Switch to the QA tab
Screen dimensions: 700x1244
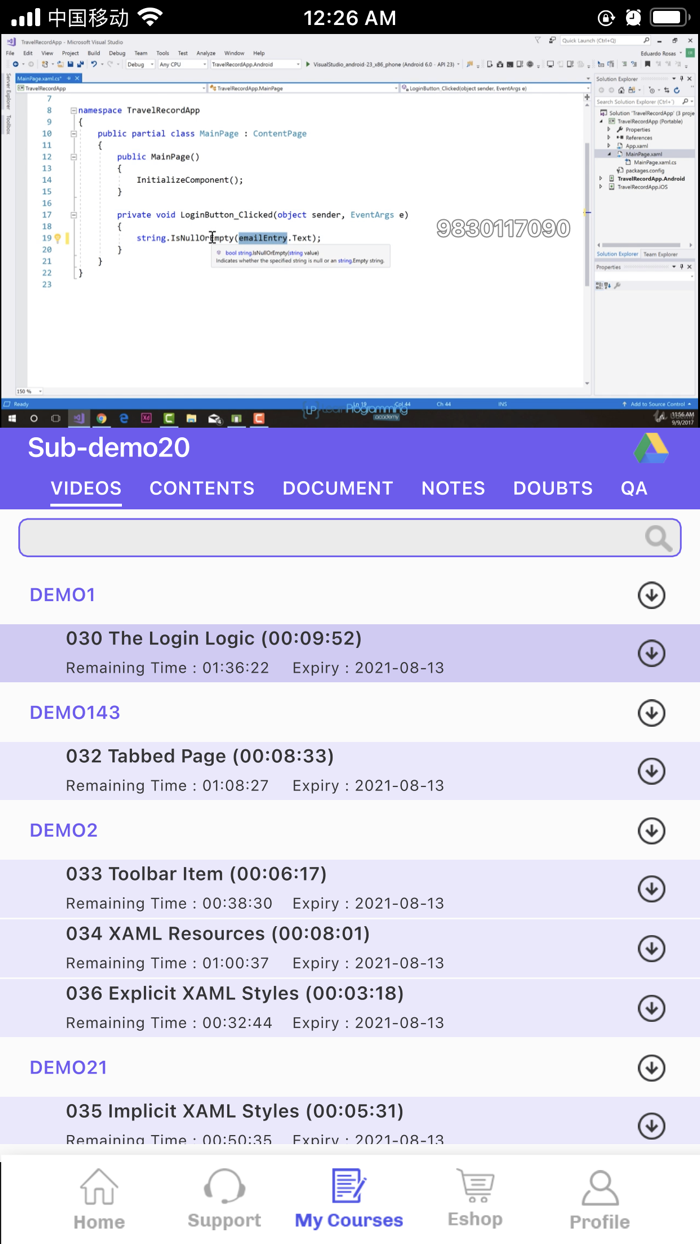[634, 488]
